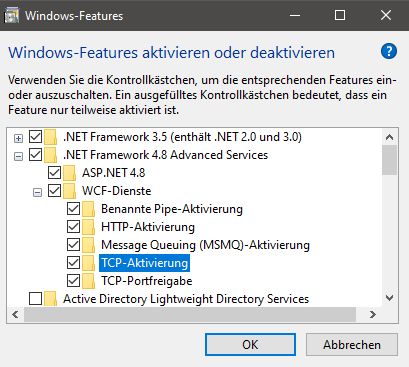This screenshot has height=367, width=409.
Task: Confirm changes with the OK button
Action: click(x=250, y=345)
